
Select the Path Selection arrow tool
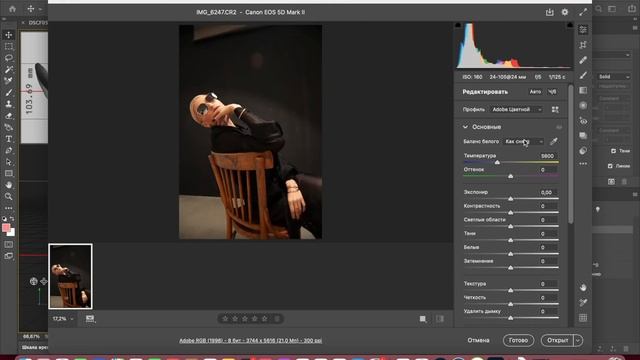coord(9,162)
